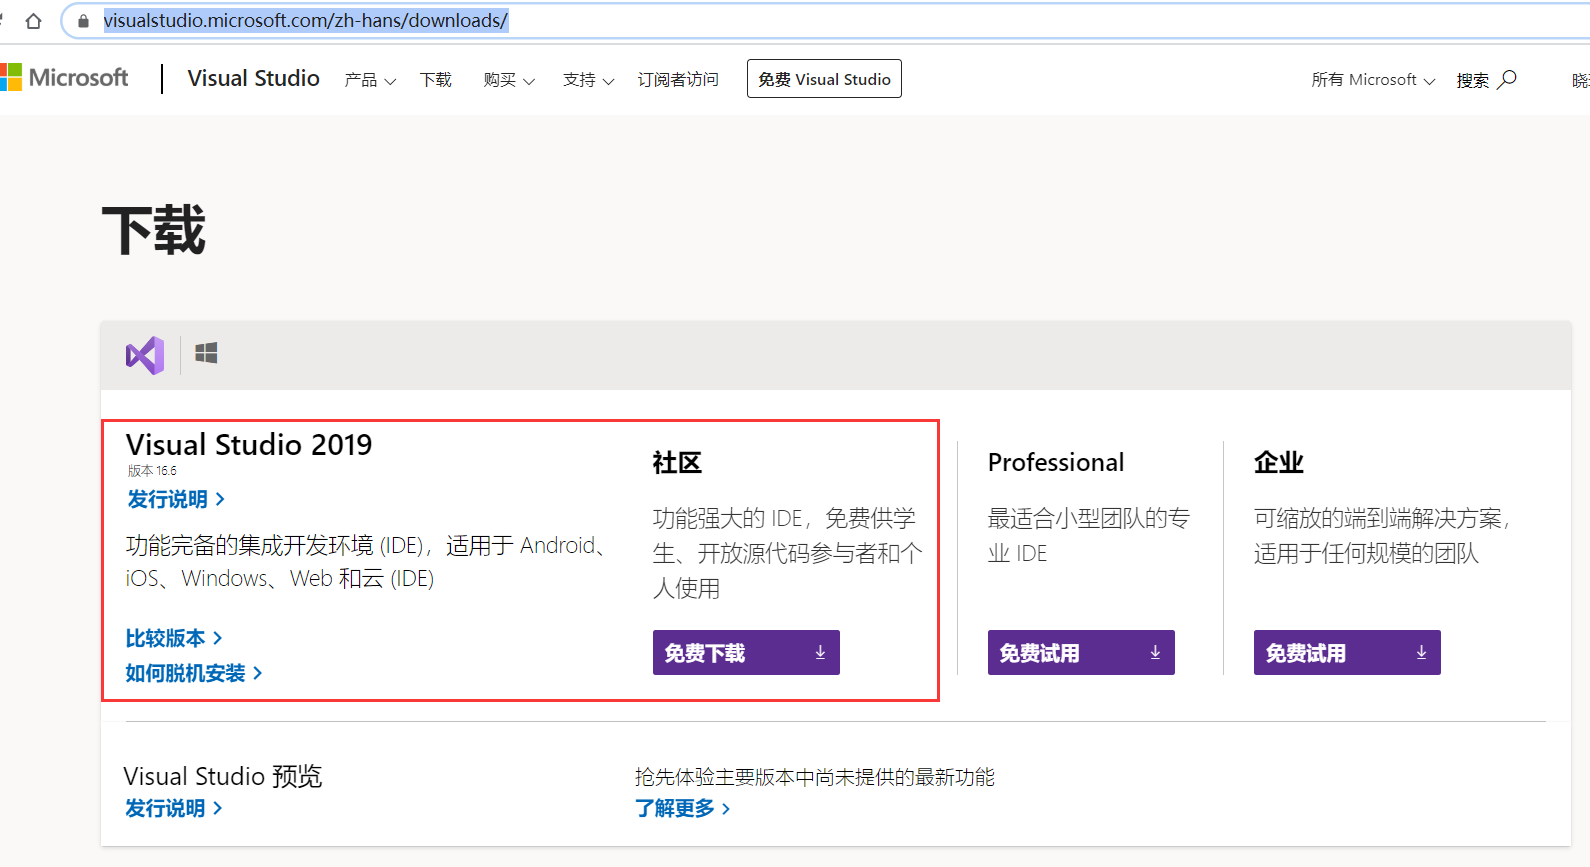Click the Professional edition heading

[x=1056, y=462]
